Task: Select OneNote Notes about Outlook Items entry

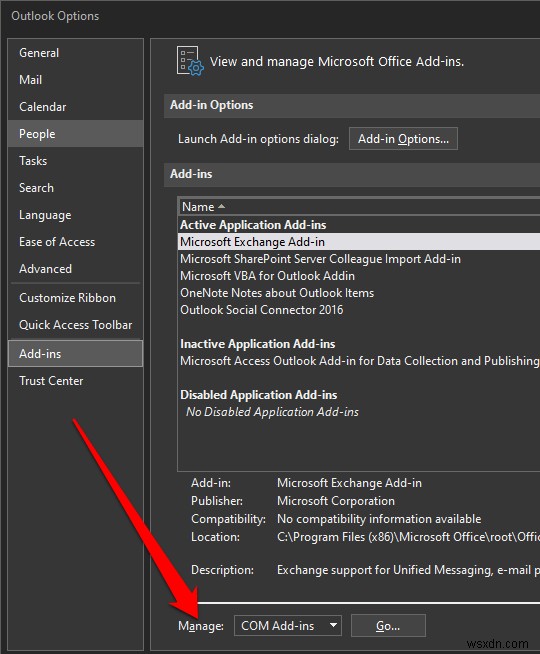Action: click(x=277, y=293)
